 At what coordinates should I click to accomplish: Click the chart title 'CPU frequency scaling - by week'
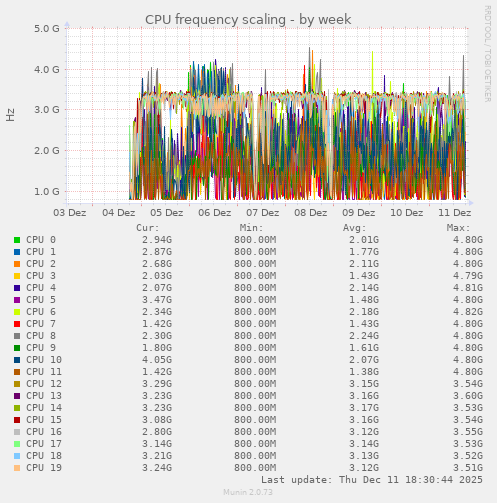248,20
